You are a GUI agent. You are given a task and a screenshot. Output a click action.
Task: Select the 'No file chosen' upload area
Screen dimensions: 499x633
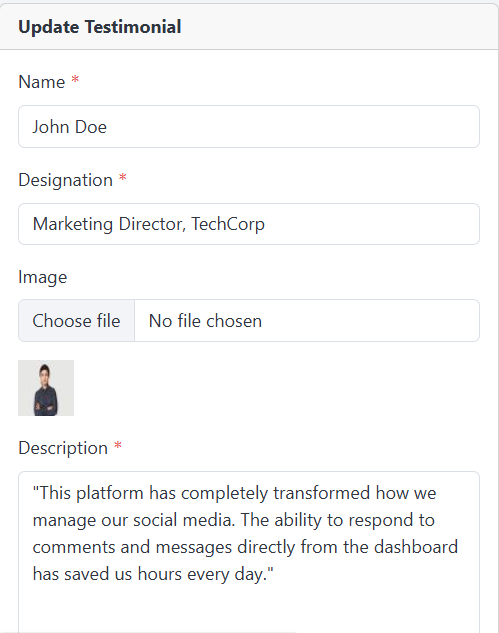tap(307, 321)
